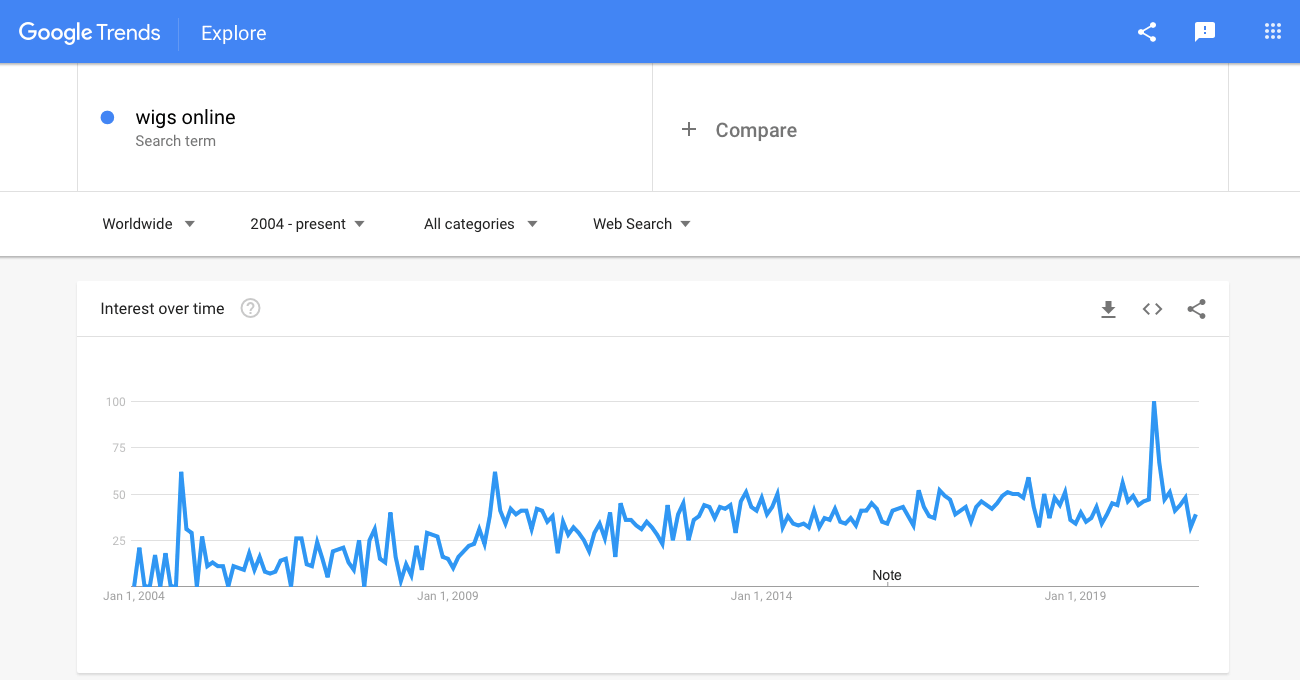Viewport: 1300px width, 680px height.
Task: Click the blue dot next to wigs online
Action: tap(108, 117)
